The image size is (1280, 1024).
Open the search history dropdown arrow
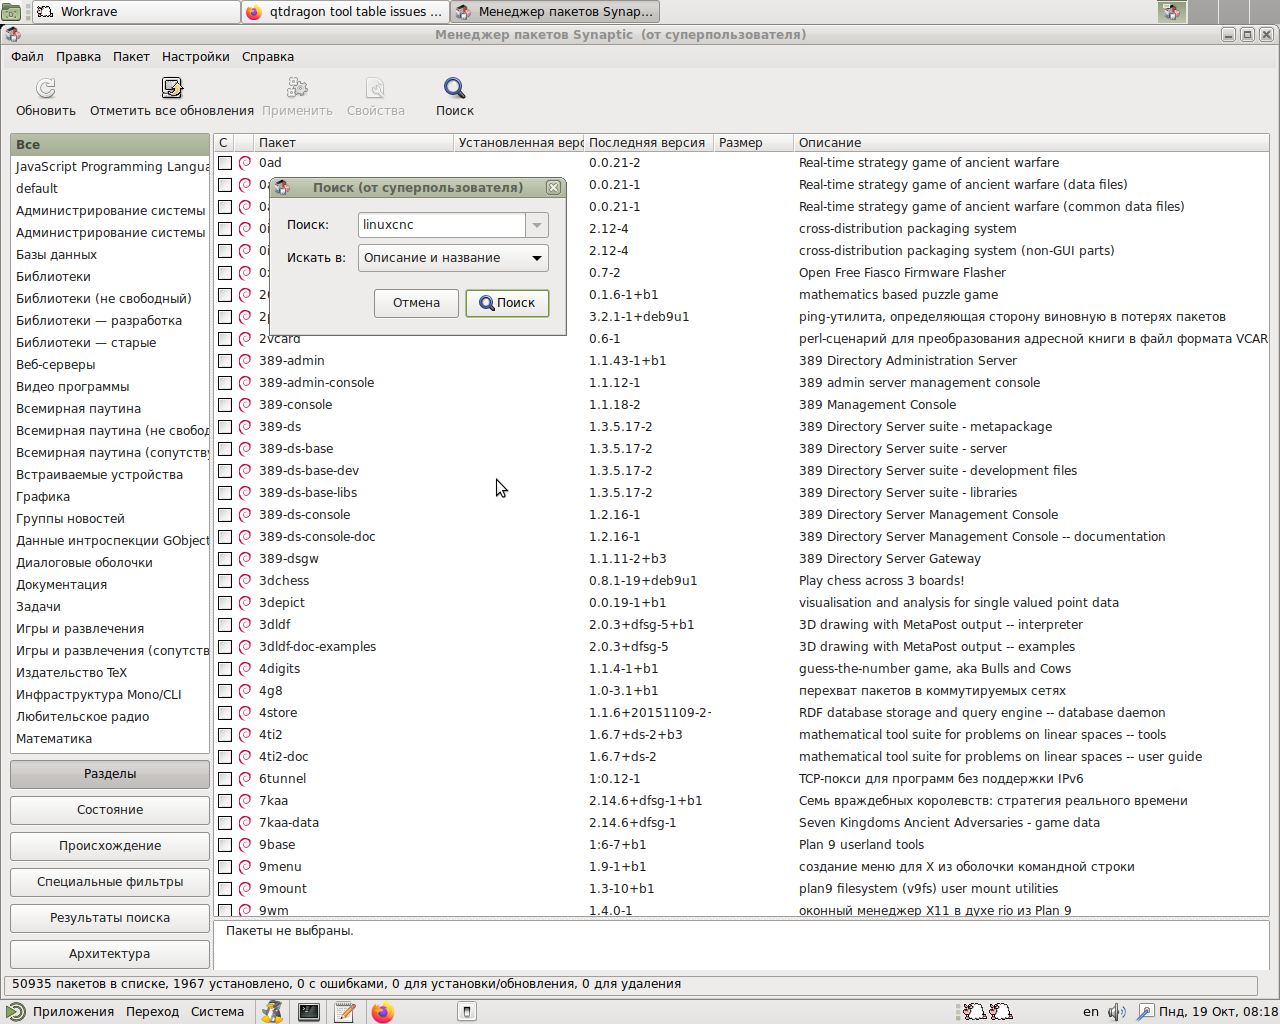pos(537,225)
